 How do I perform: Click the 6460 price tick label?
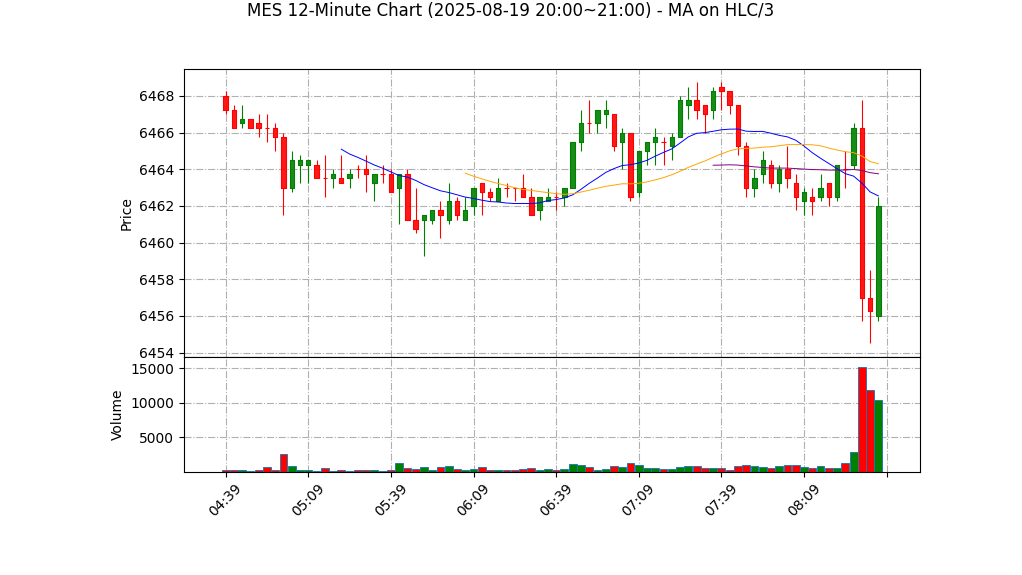156,244
